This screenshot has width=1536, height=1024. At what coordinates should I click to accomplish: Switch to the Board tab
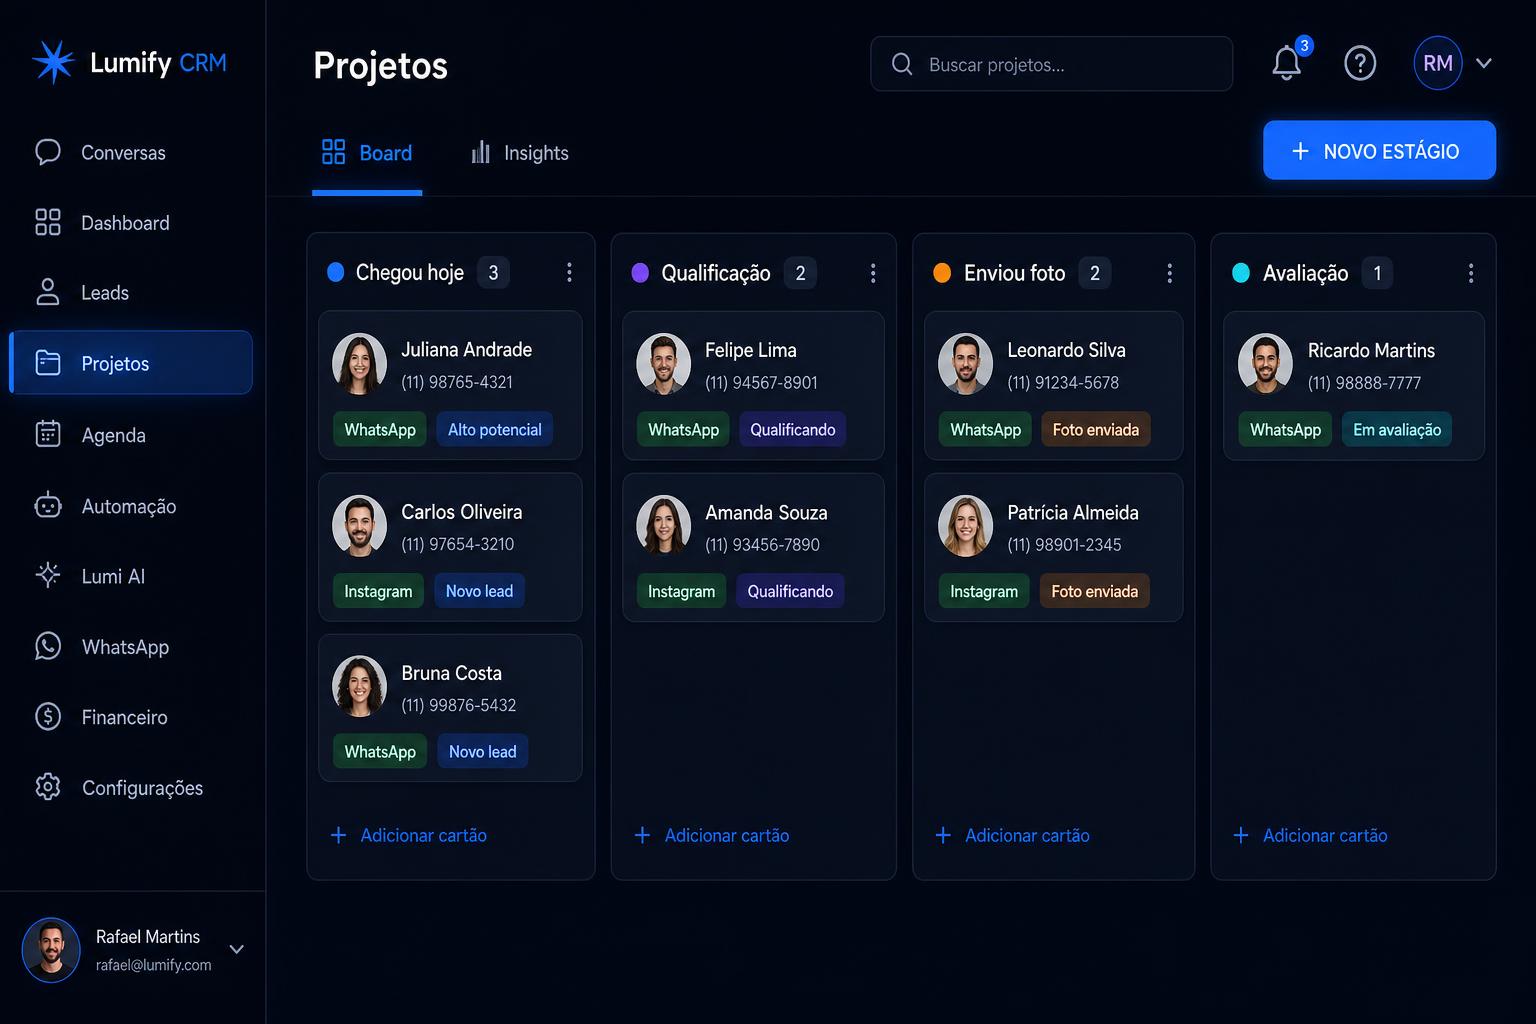click(x=367, y=153)
